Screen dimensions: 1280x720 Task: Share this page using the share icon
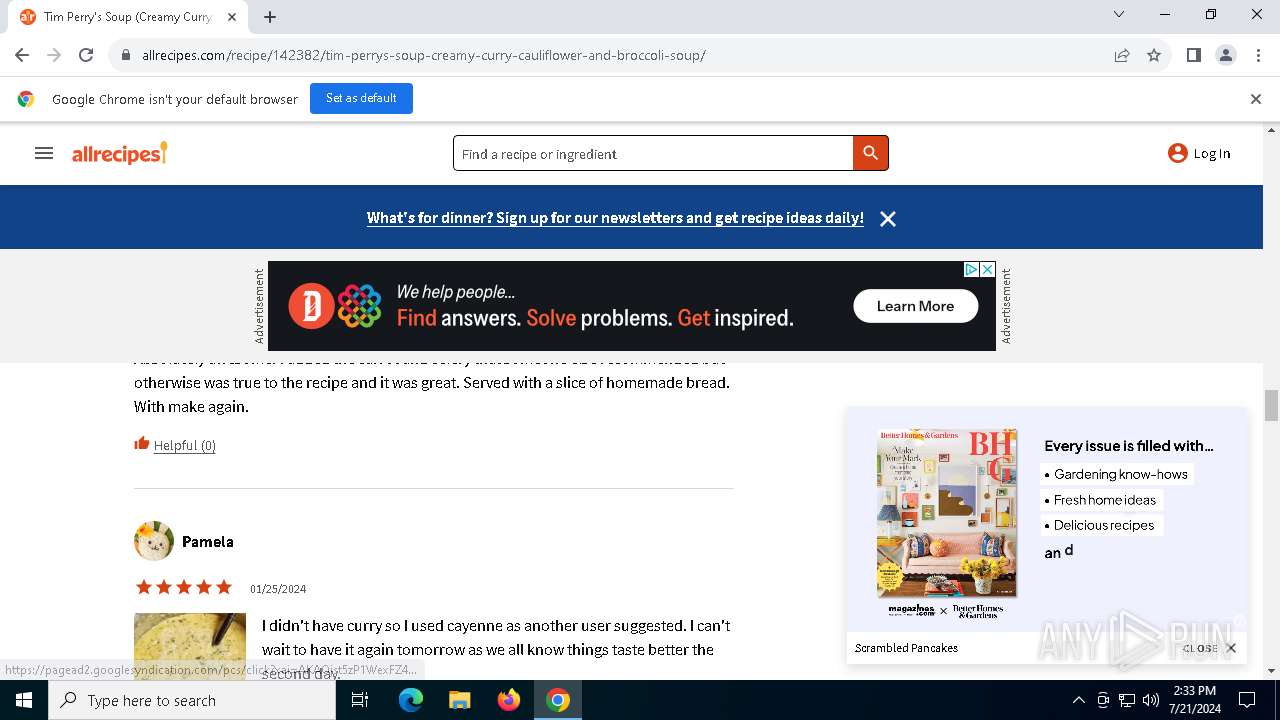tap(1122, 55)
